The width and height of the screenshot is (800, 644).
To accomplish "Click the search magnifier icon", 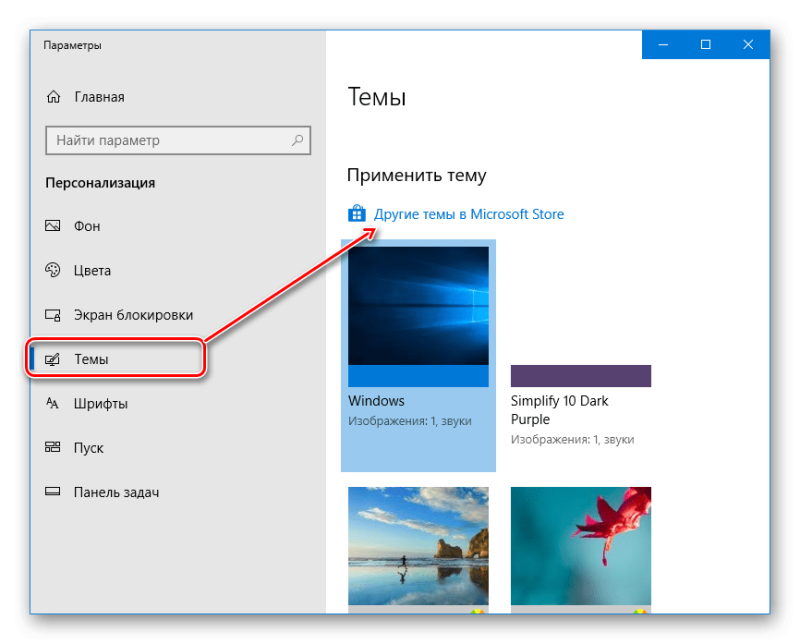I will (297, 140).
